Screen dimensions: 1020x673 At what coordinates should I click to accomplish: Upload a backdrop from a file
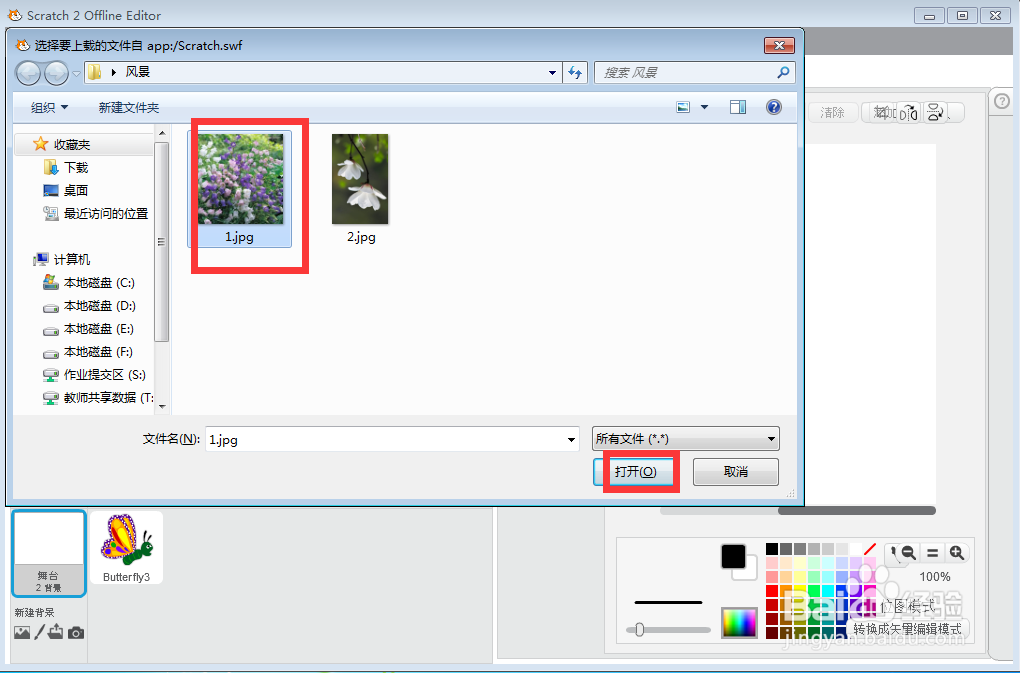point(56,631)
